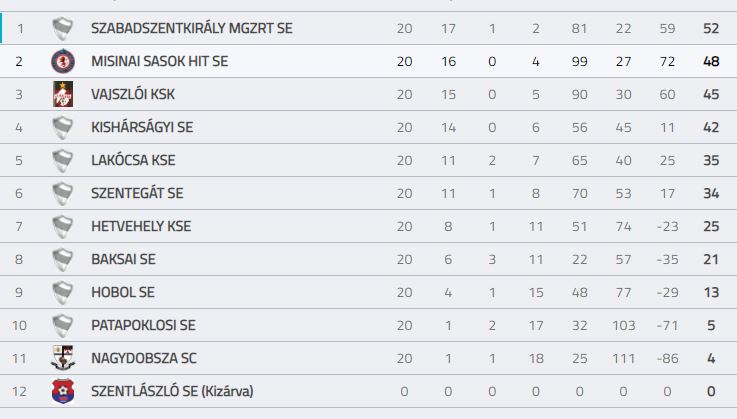This screenshot has height=419, width=737.
Task: Click the Lakócsa KSE shield icon
Action: coord(63,160)
